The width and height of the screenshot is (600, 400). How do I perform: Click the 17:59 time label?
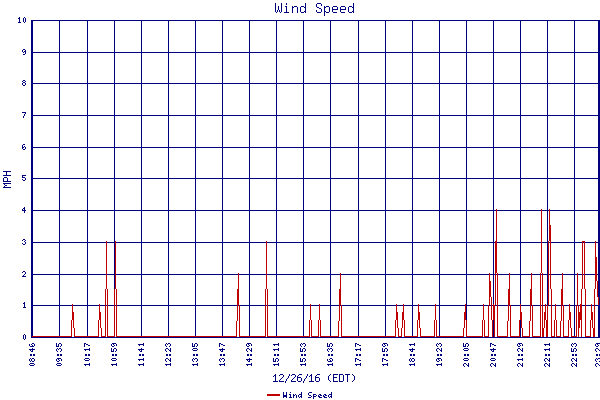[385, 354]
